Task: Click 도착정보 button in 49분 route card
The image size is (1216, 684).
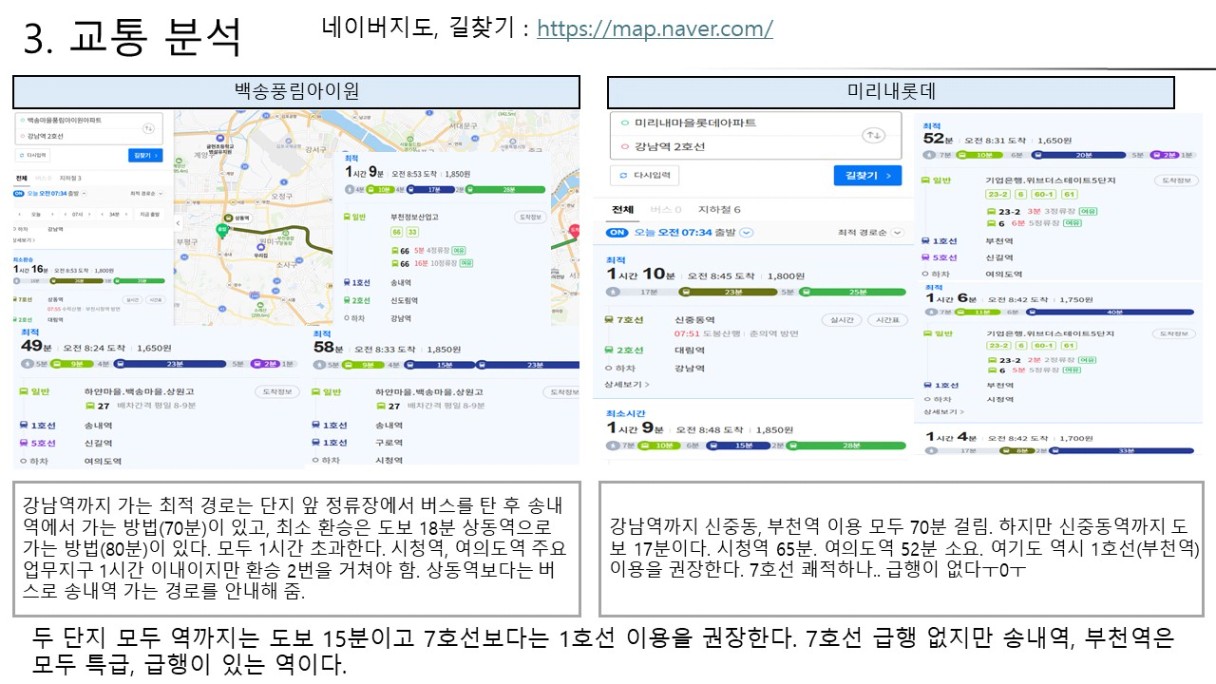Action: pyautogui.click(x=276, y=391)
